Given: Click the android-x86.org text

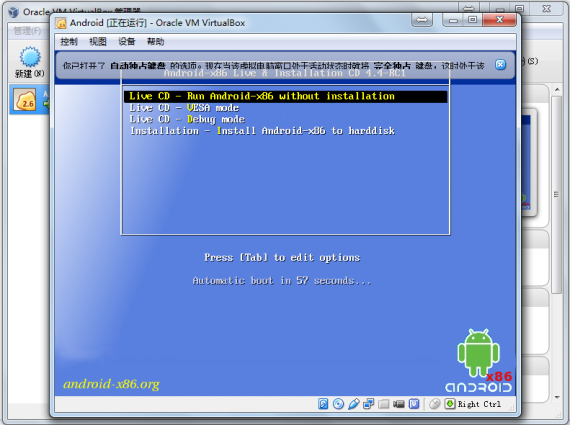Looking at the screenshot, I should coord(111,384).
